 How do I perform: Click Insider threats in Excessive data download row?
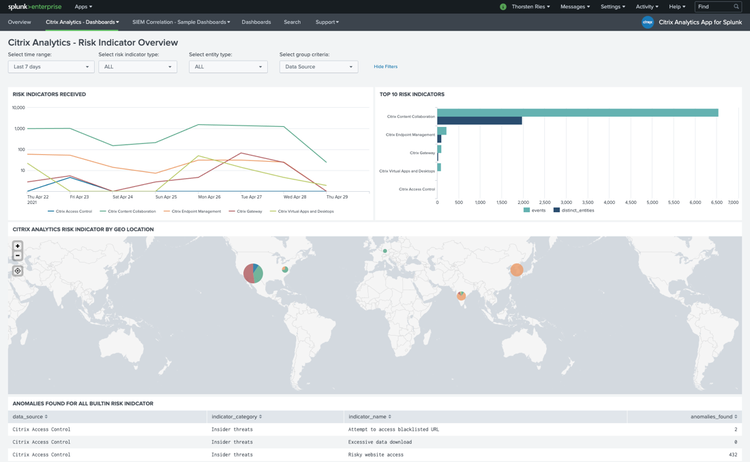tap(232, 442)
